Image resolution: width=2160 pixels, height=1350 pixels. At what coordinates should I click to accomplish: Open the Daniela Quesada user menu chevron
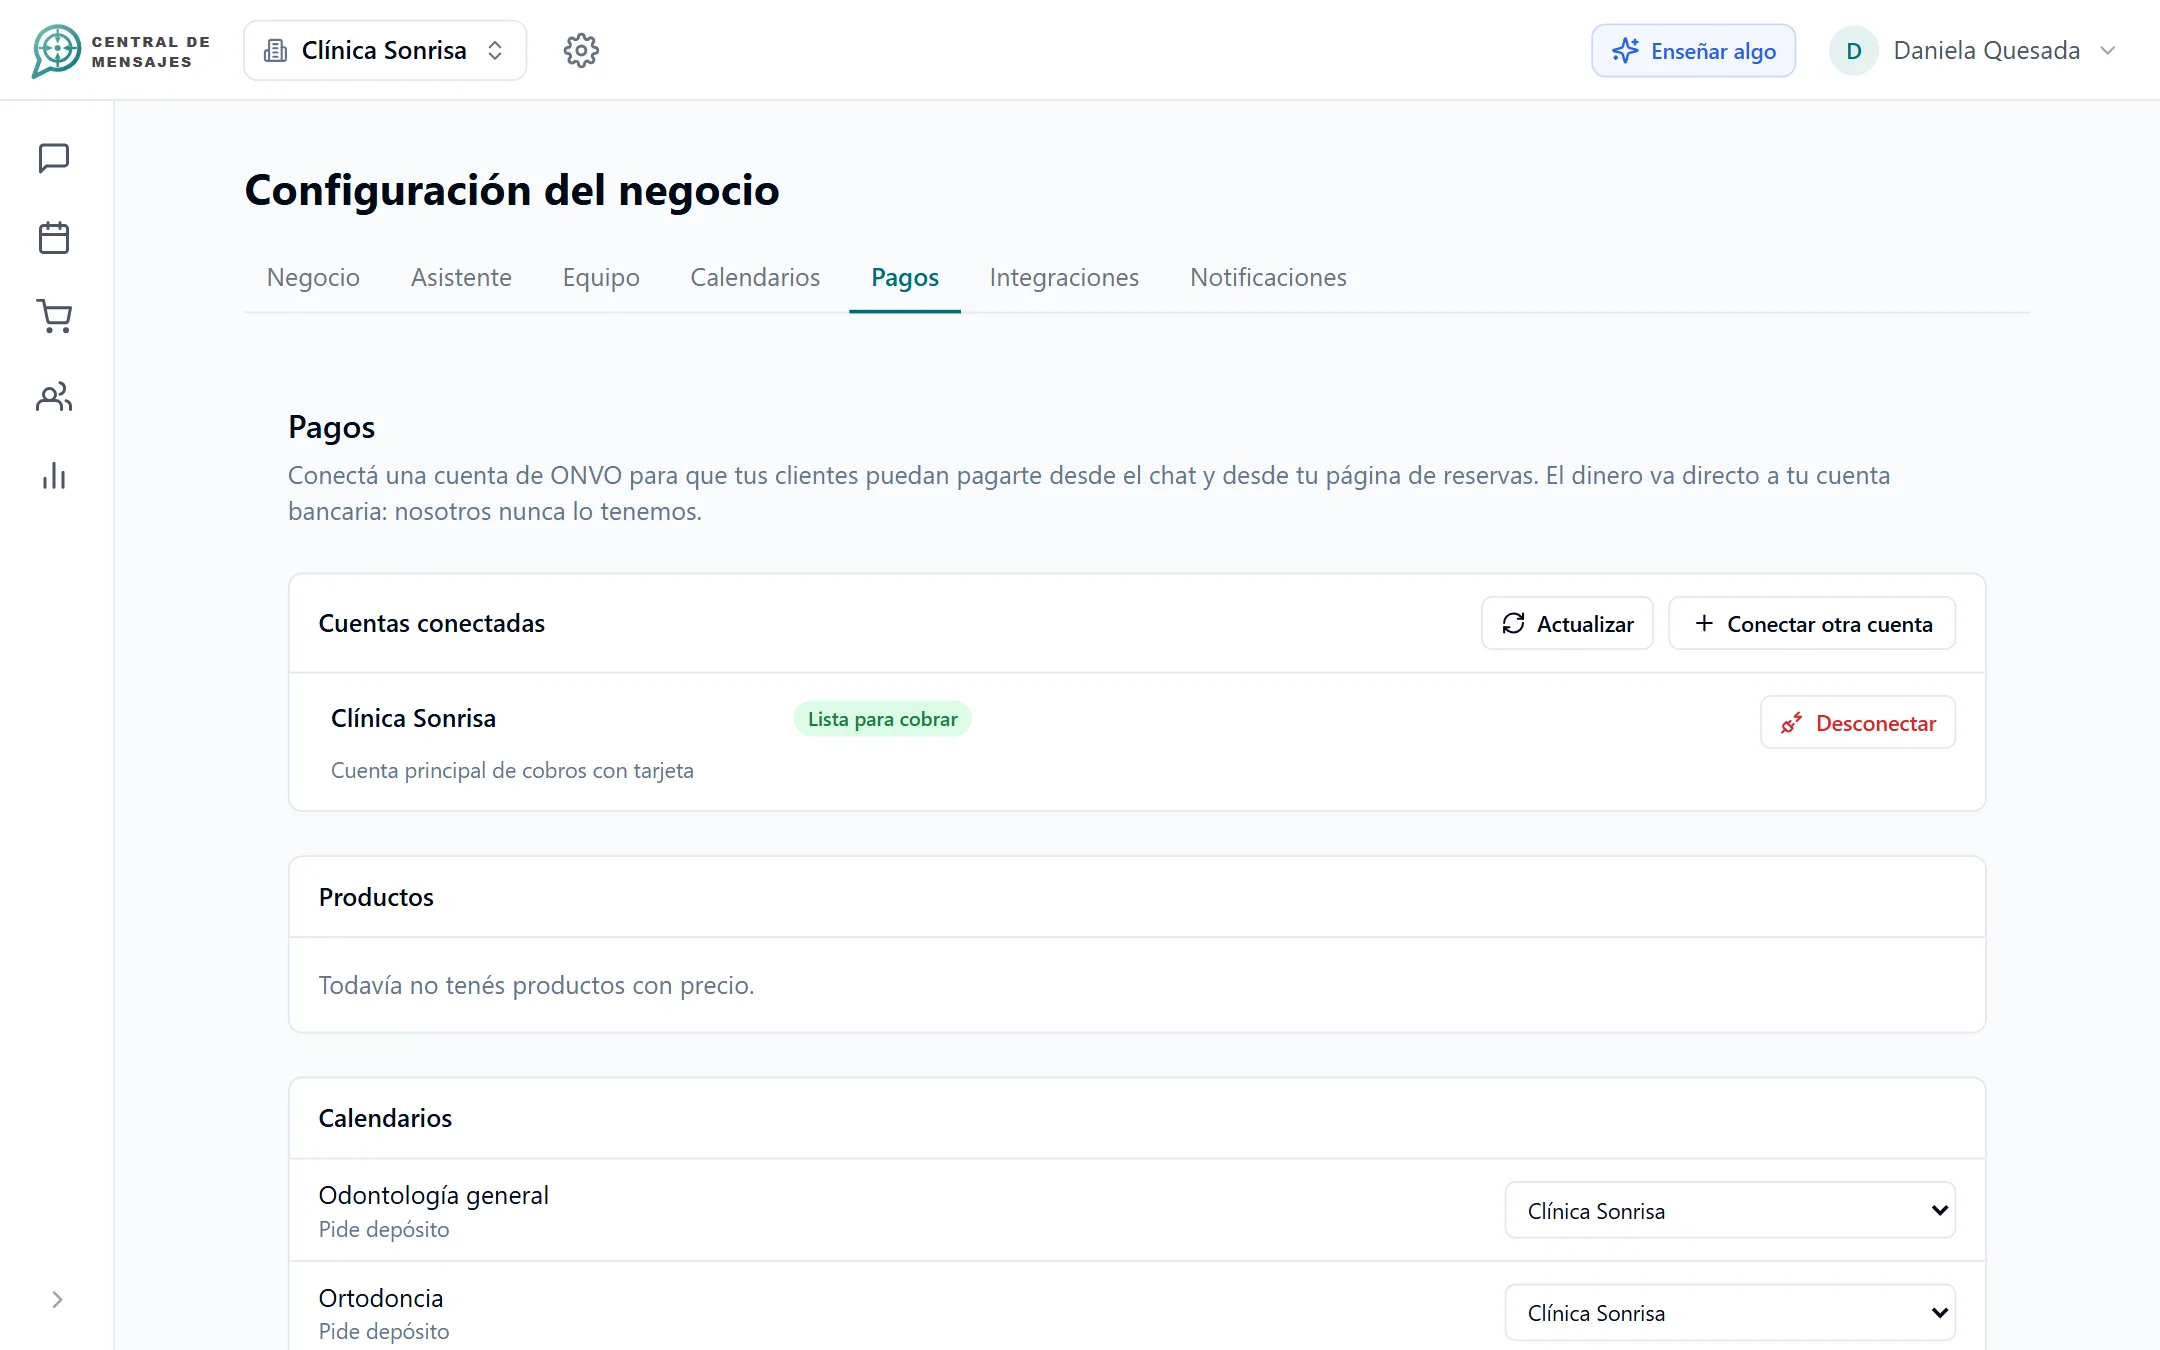(2108, 51)
